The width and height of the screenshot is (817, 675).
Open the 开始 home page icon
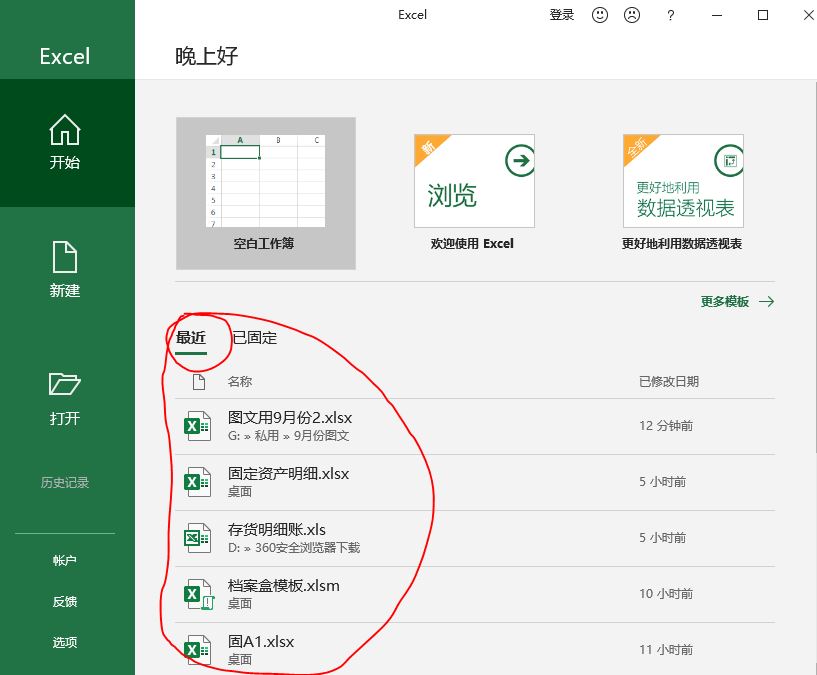click(65, 130)
